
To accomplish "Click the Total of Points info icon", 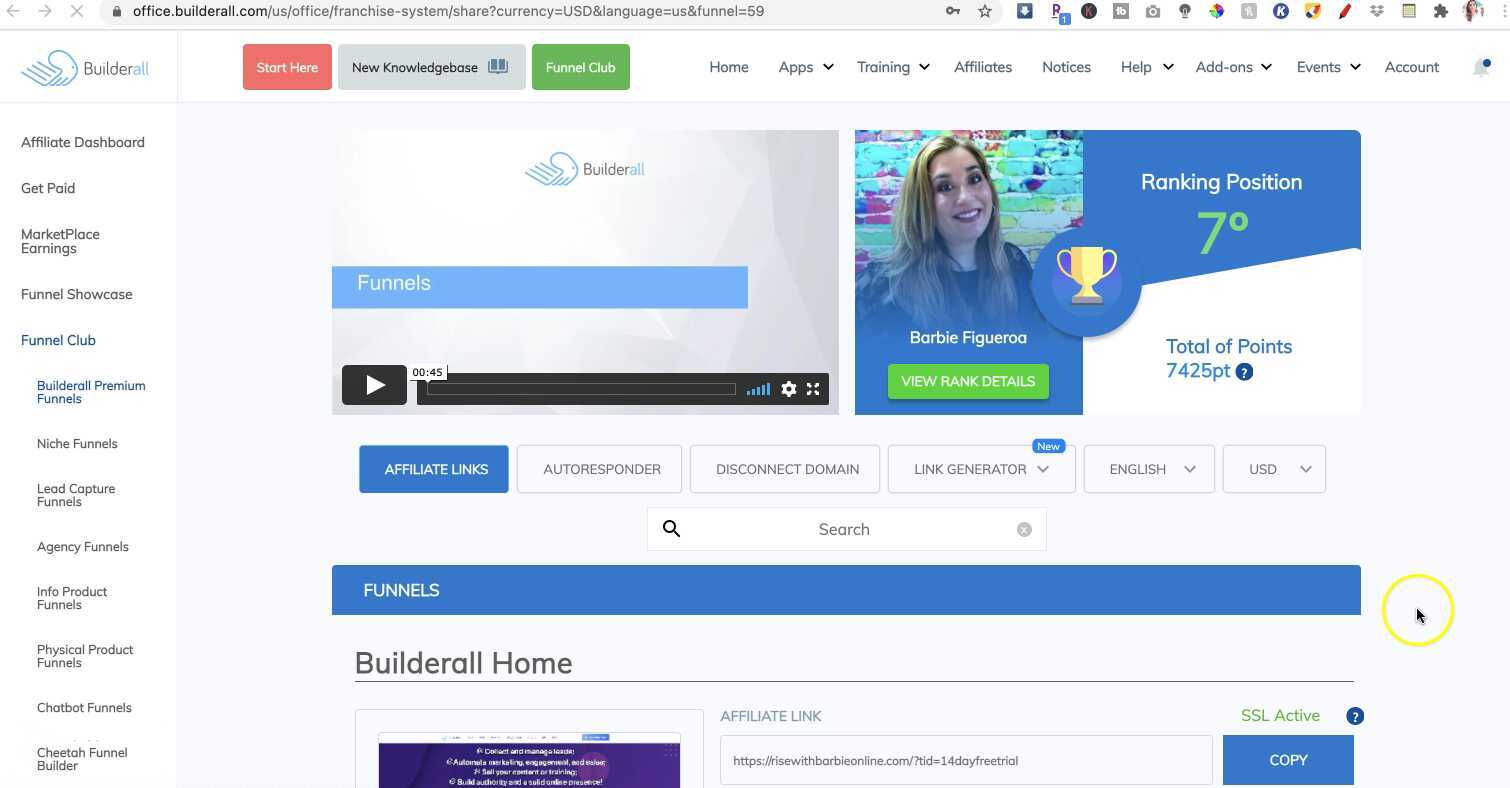I will coord(1244,371).
